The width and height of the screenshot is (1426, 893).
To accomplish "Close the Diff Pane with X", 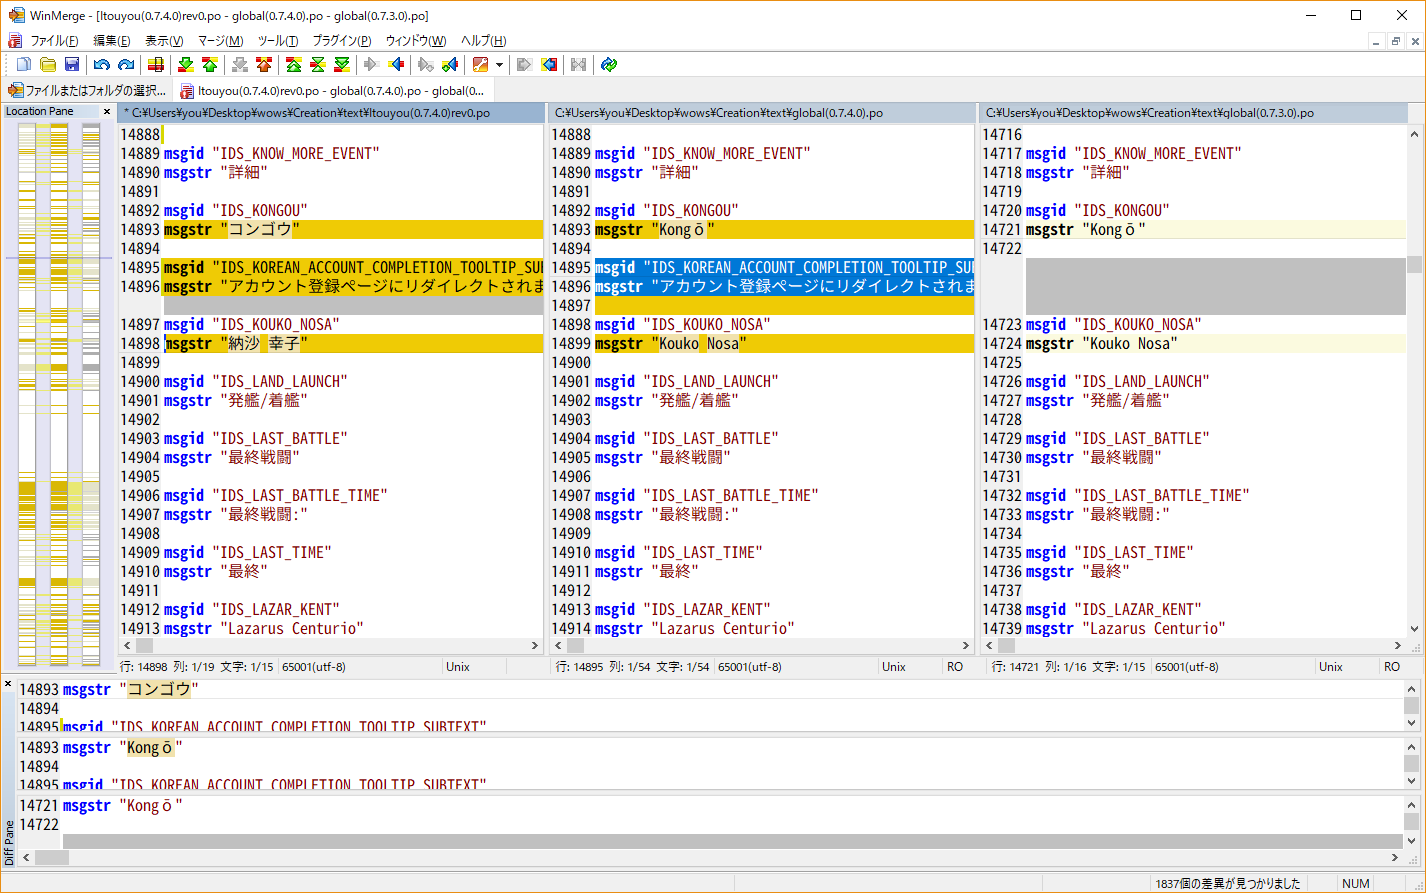I will coord(8,685).
